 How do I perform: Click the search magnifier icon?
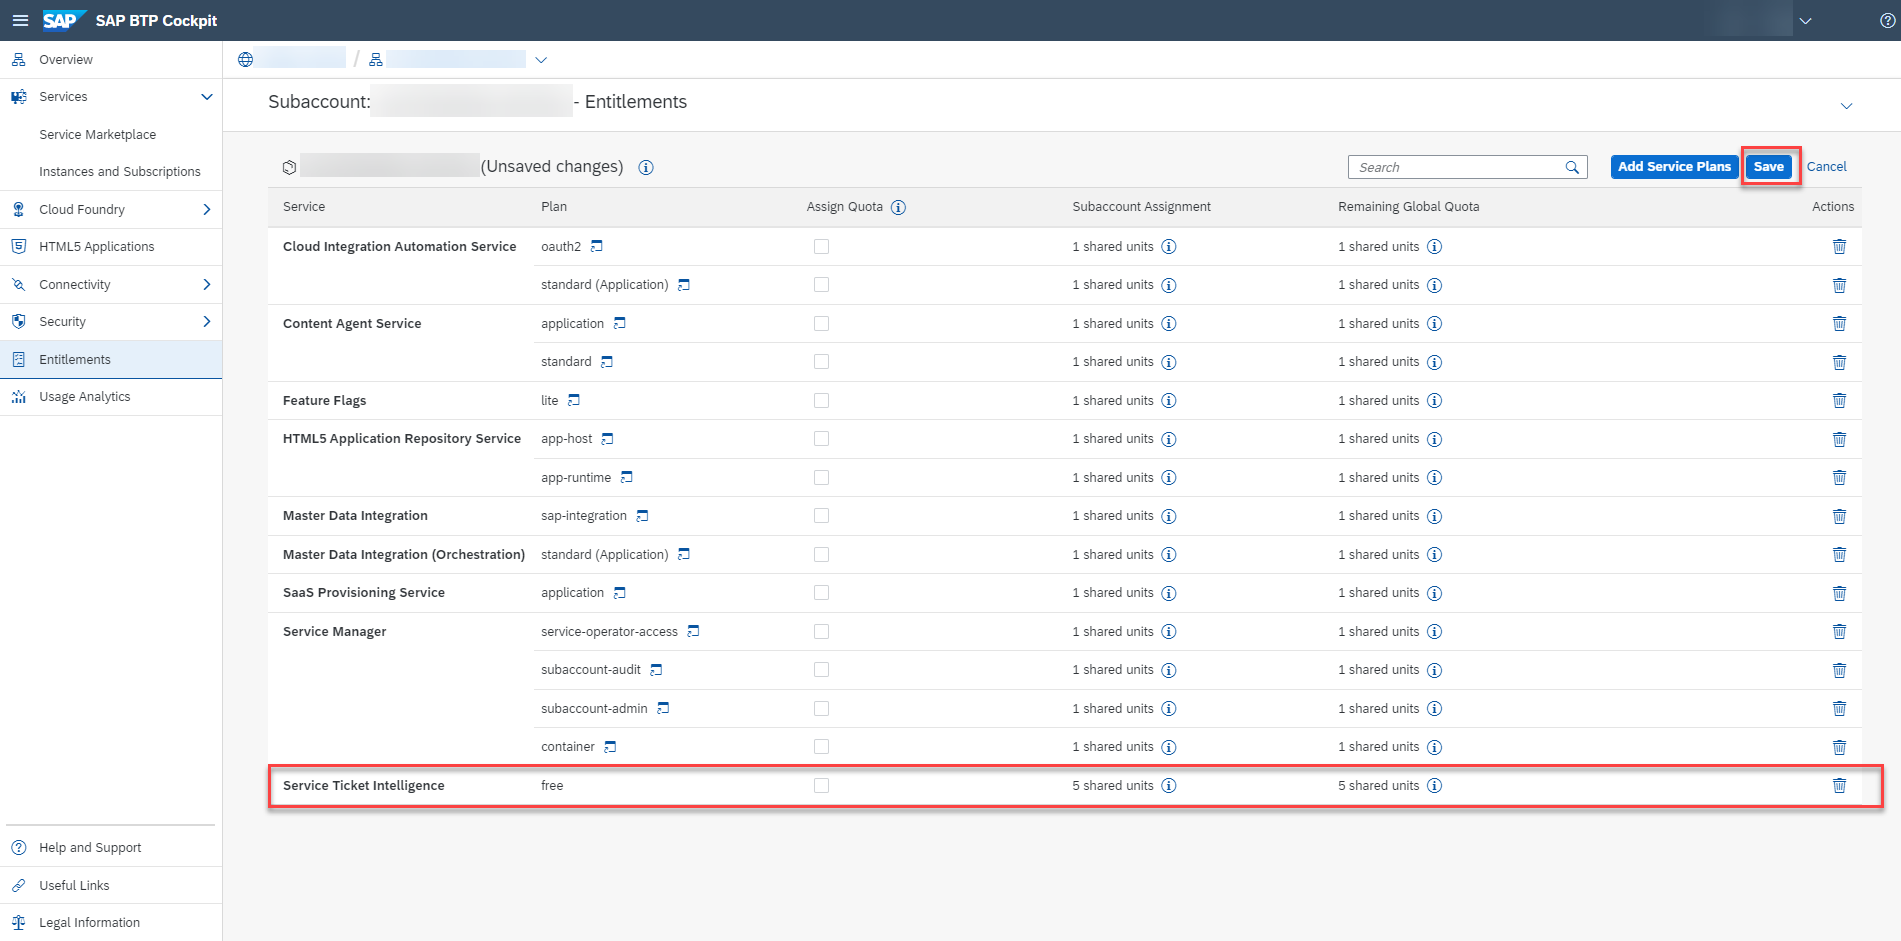tap(1572, 167)
